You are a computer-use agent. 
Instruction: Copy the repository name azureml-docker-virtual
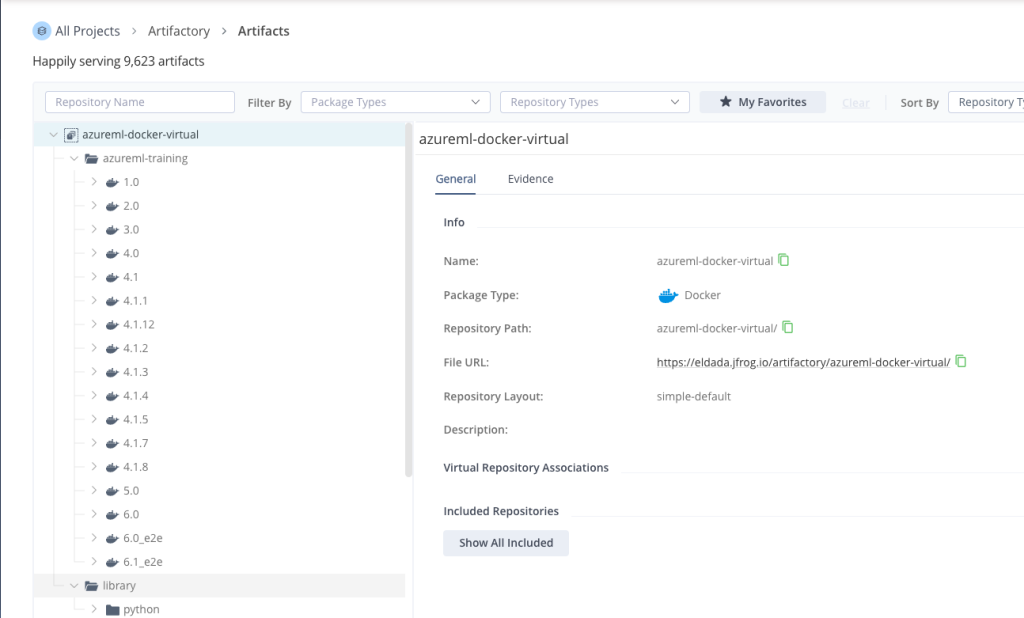(784, 260)
